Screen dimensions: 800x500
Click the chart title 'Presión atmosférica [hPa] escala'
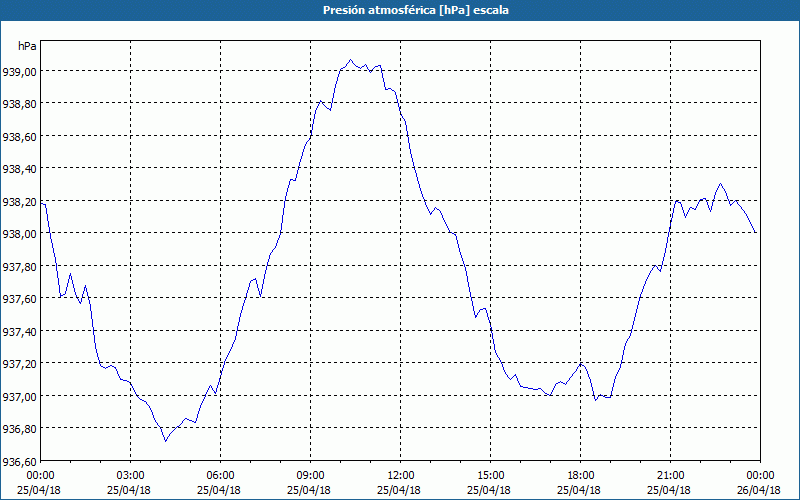(x=416, y=10)
